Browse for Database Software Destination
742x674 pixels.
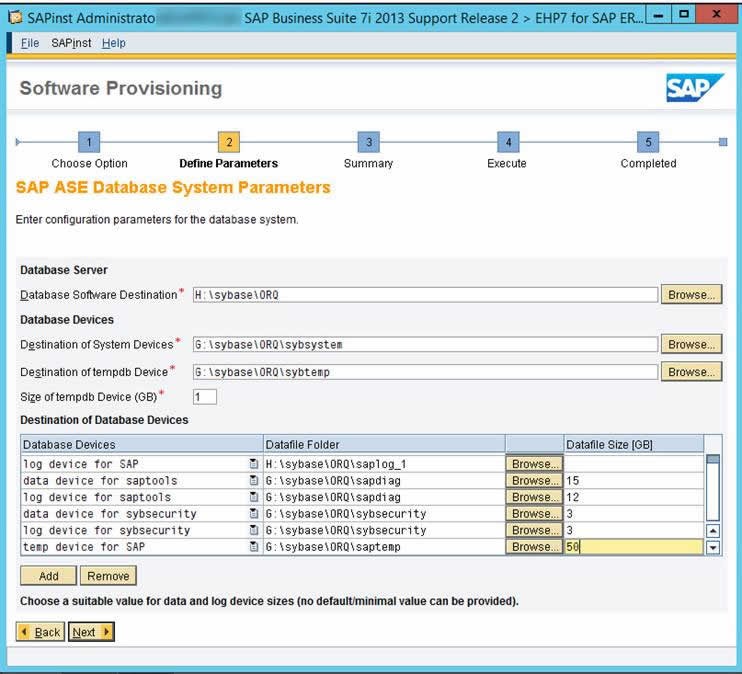[691, 294]
